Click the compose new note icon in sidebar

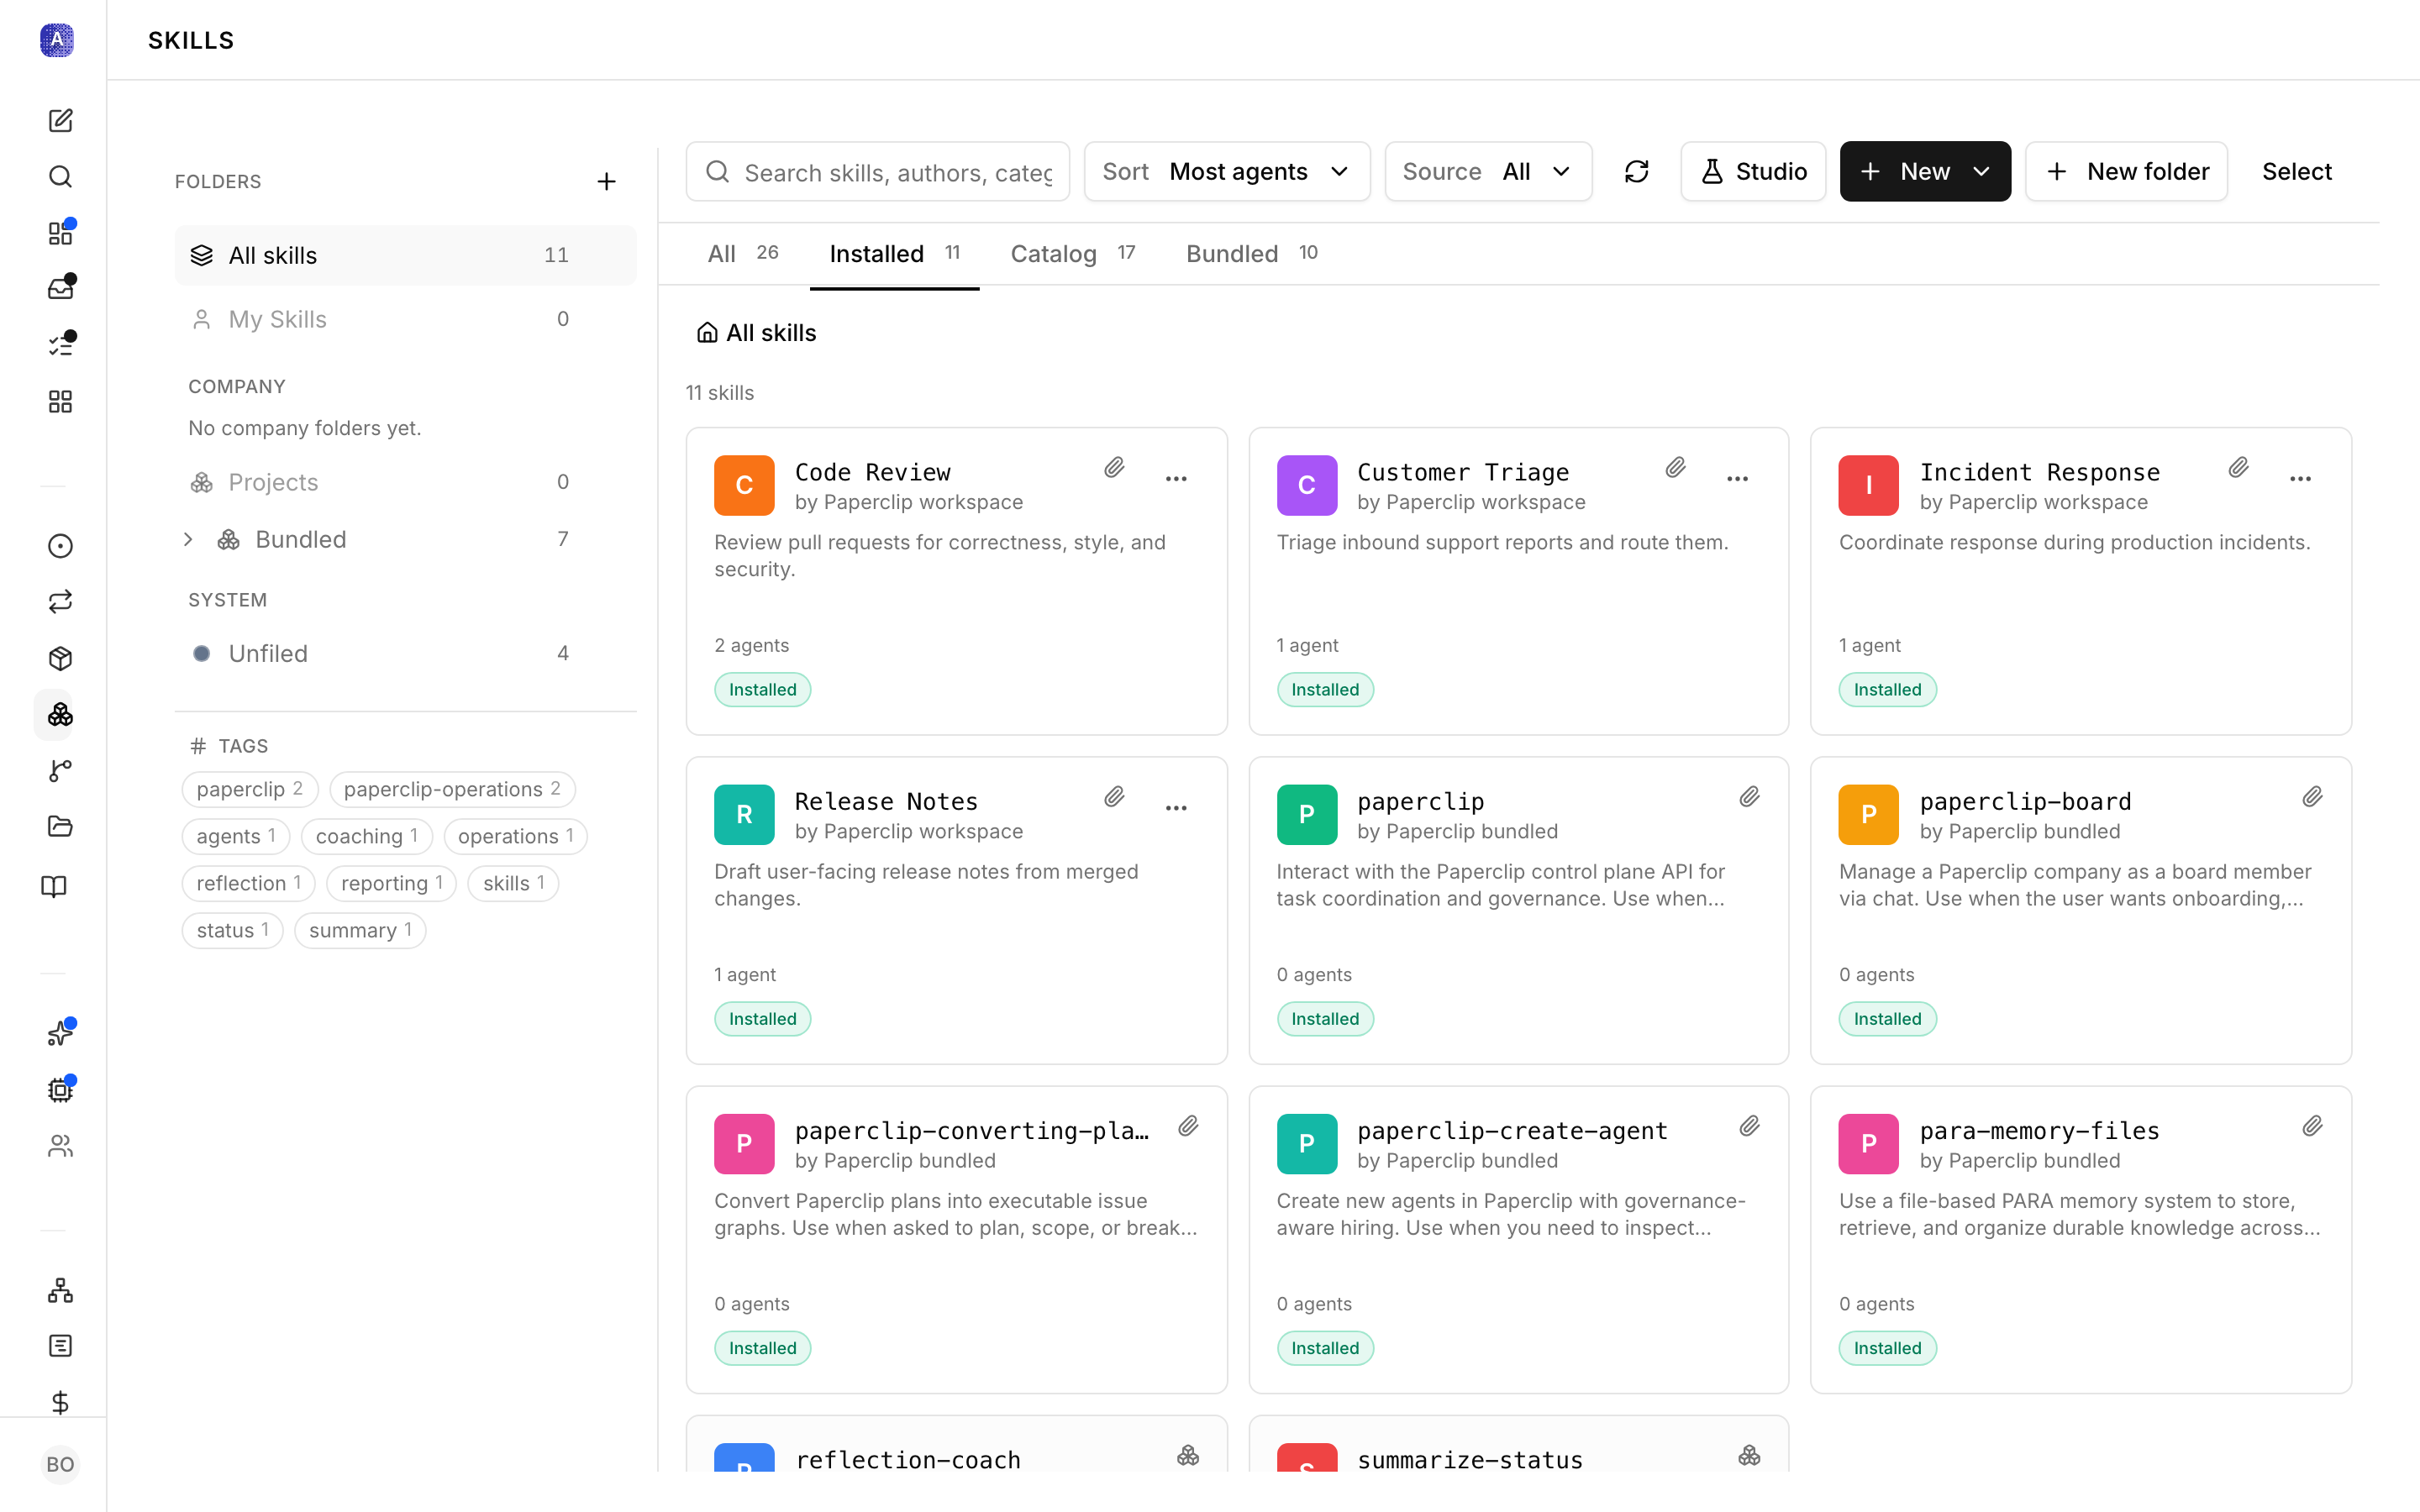[60, 121]
